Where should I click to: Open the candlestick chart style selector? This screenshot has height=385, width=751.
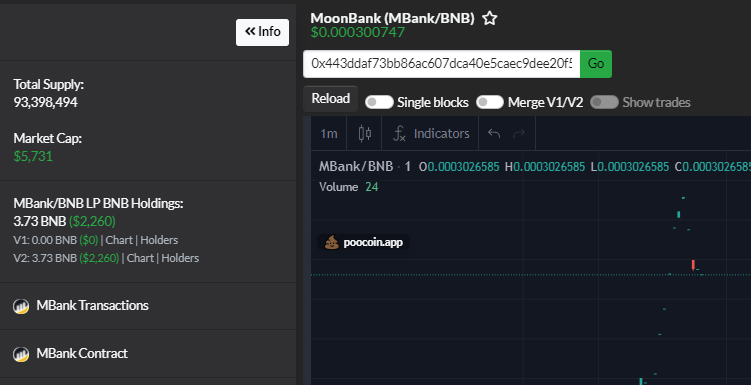click(x=365, y=133)
